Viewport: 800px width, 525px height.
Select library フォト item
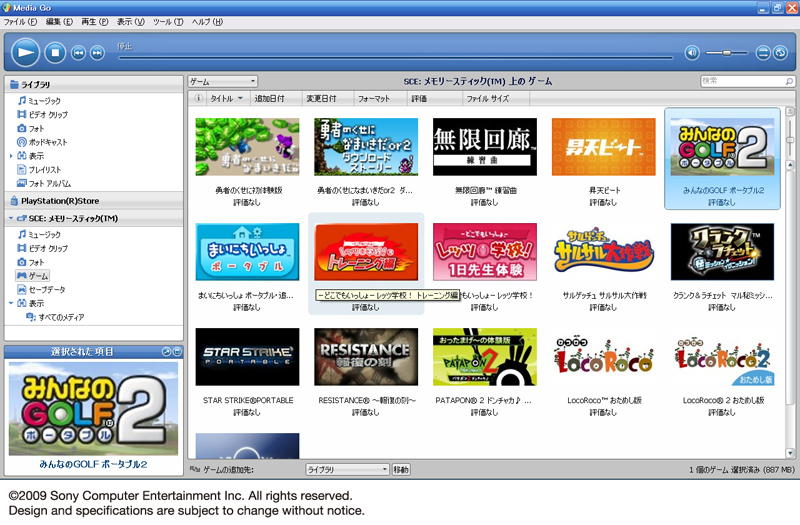click(31, 129)
